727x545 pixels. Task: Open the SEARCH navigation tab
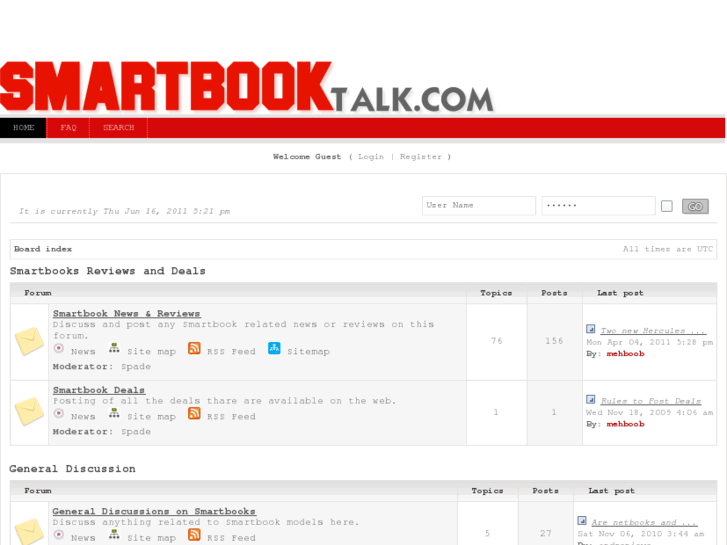pyautogui.click(x=119, y=128)
